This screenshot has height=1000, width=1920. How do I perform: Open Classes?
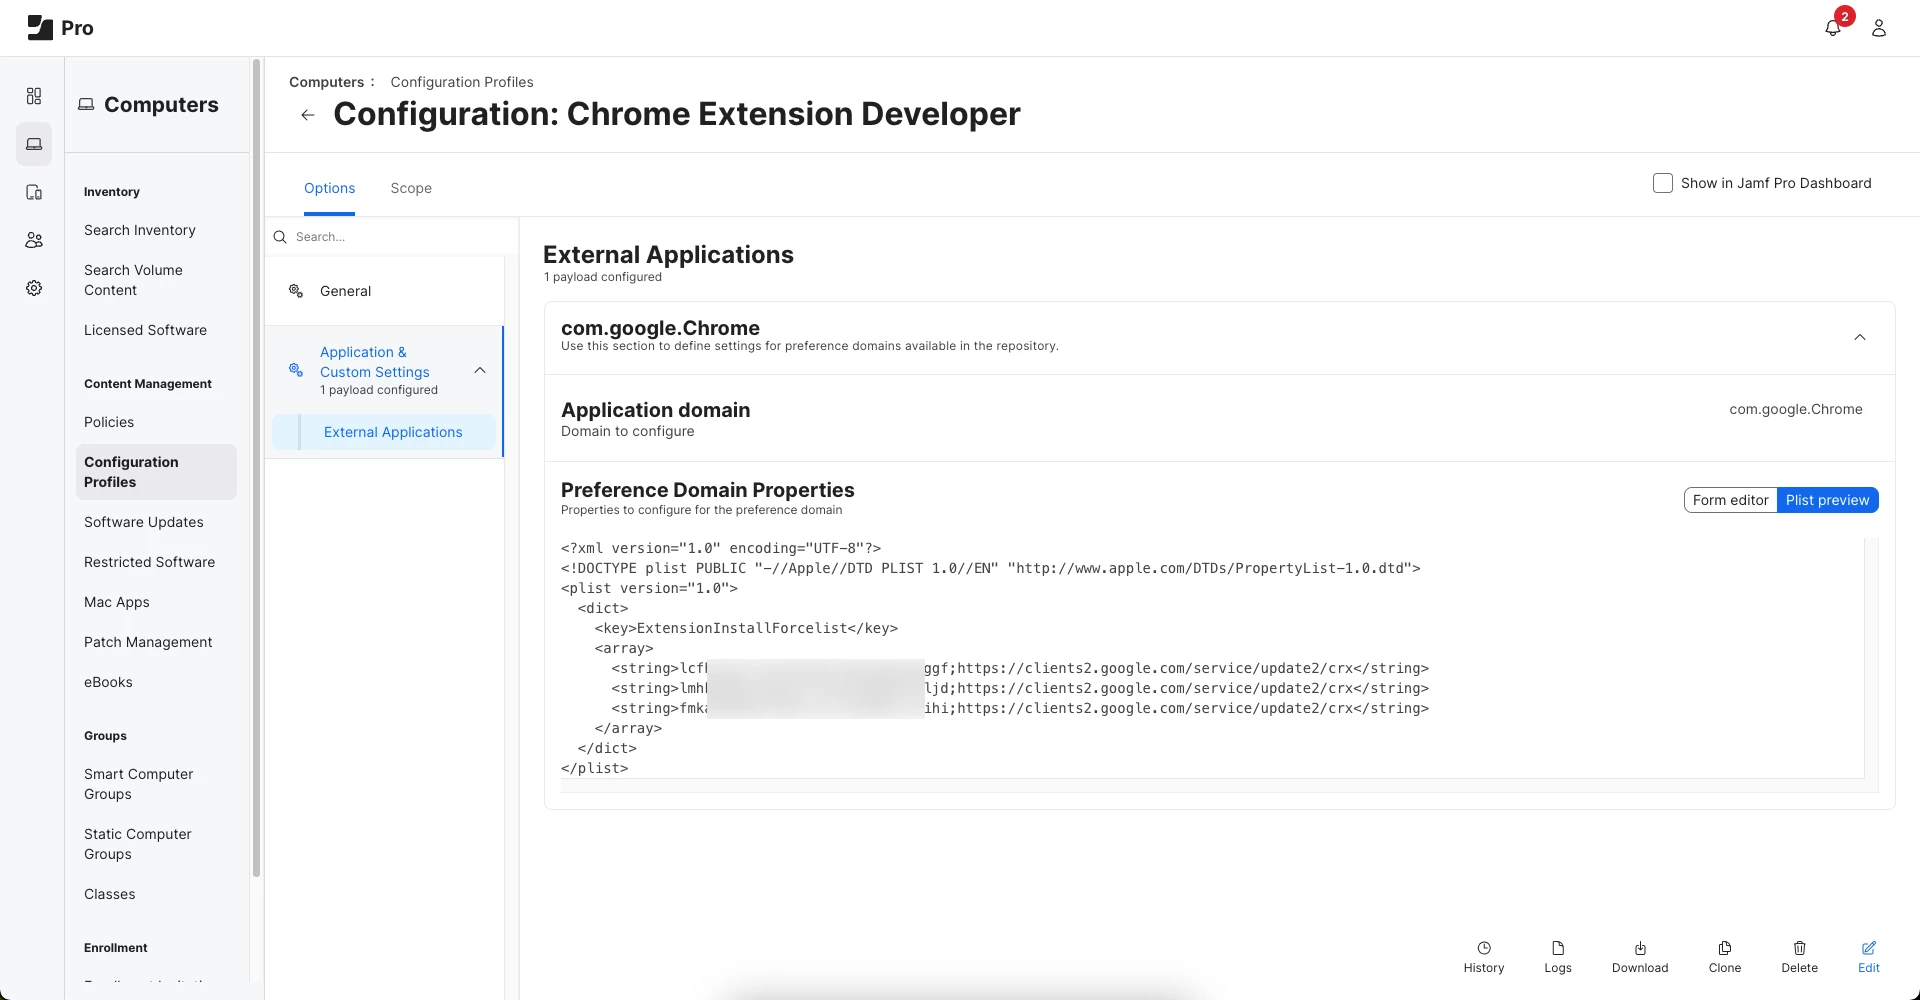(110, 894)
